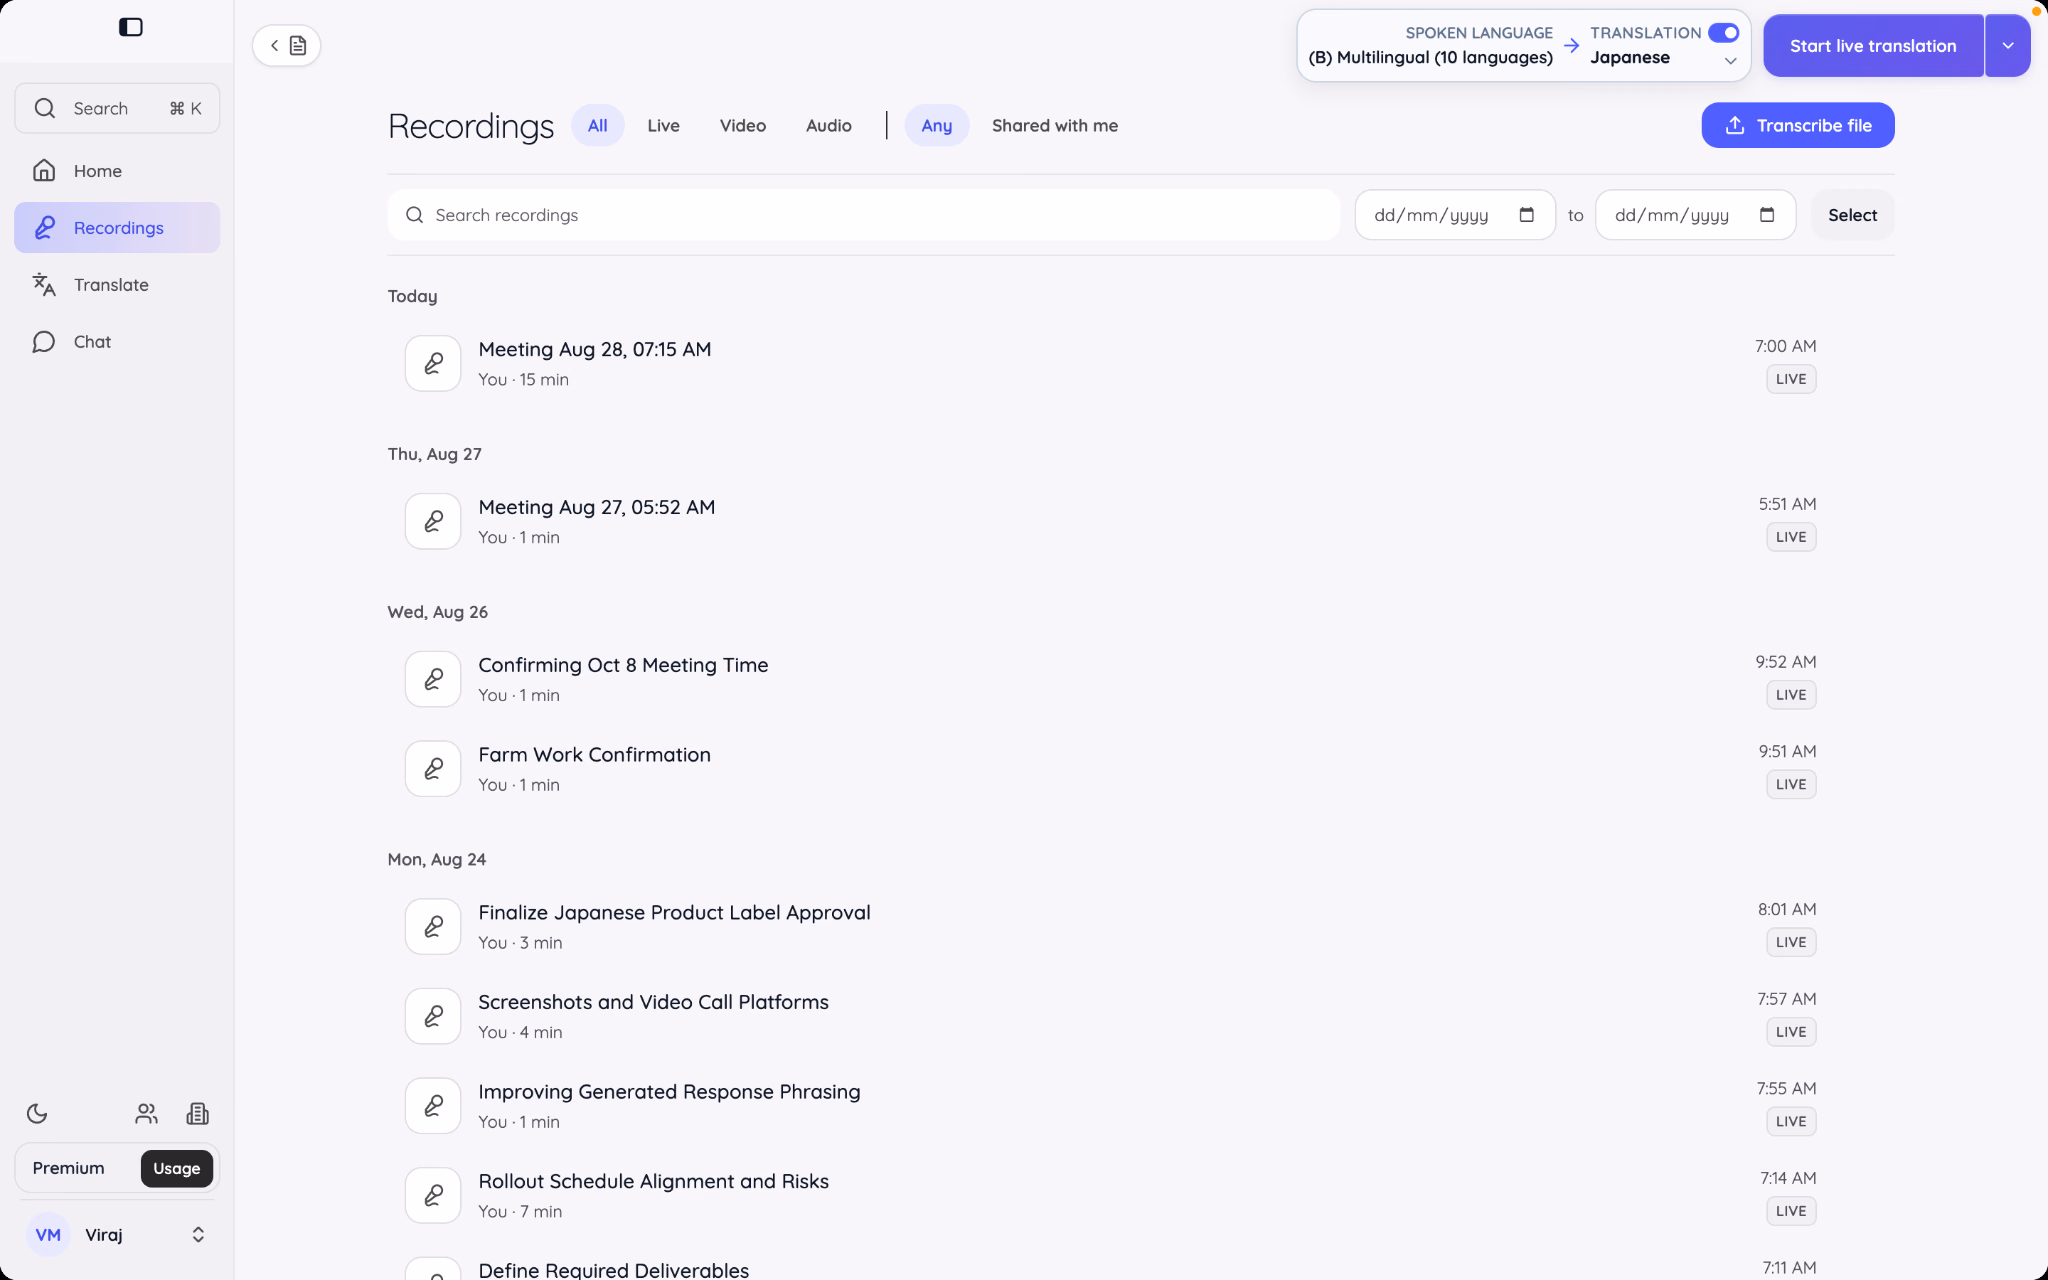The width and height of the screenshot is (2048, 1280).
Task: Click the back to document icon button
Action: (286, 46)
